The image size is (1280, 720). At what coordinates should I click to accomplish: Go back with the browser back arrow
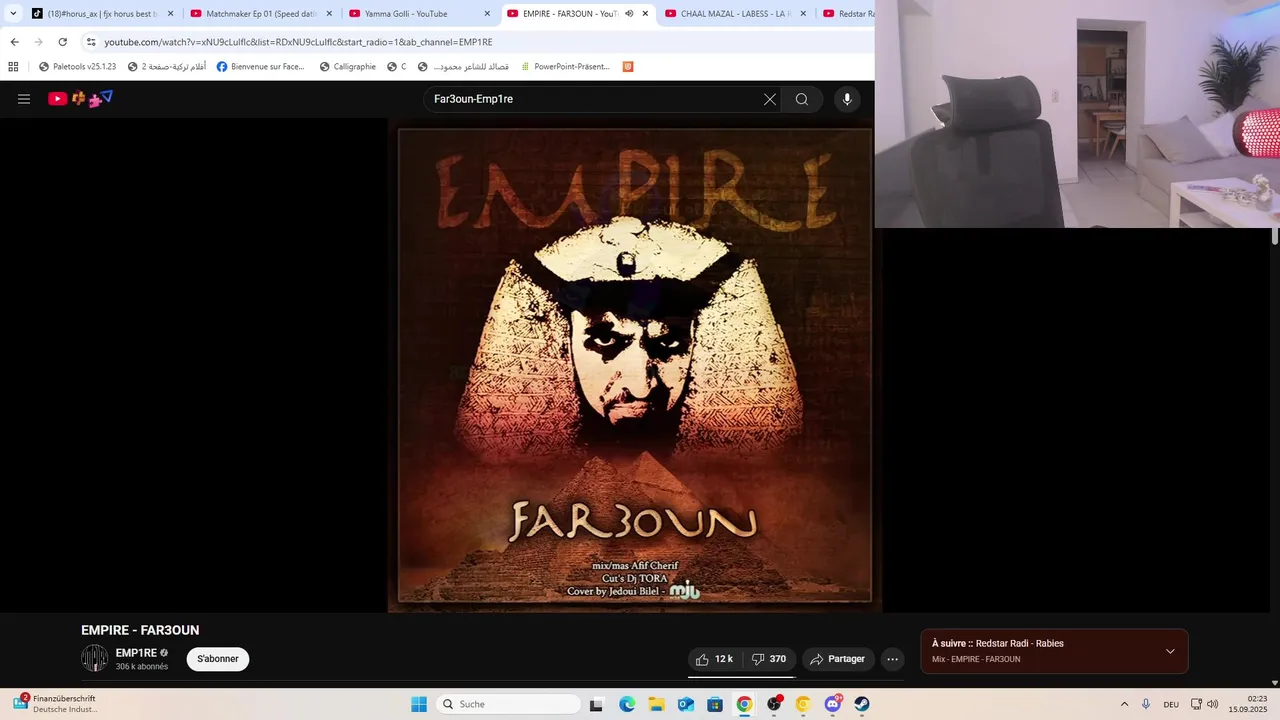14,42
